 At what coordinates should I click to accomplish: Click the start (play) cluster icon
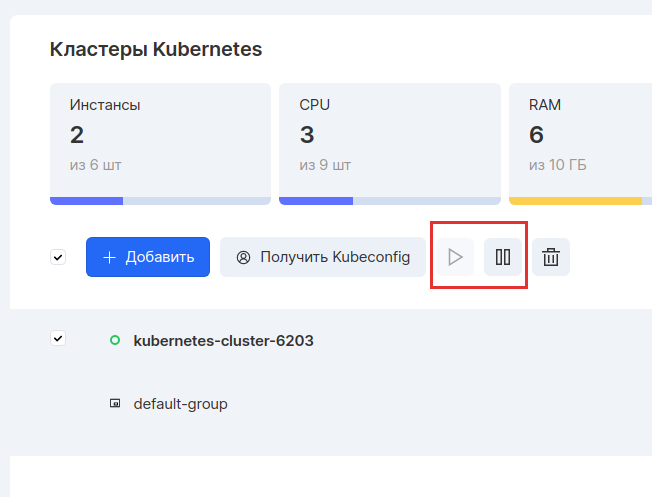[x=455, y=257]
